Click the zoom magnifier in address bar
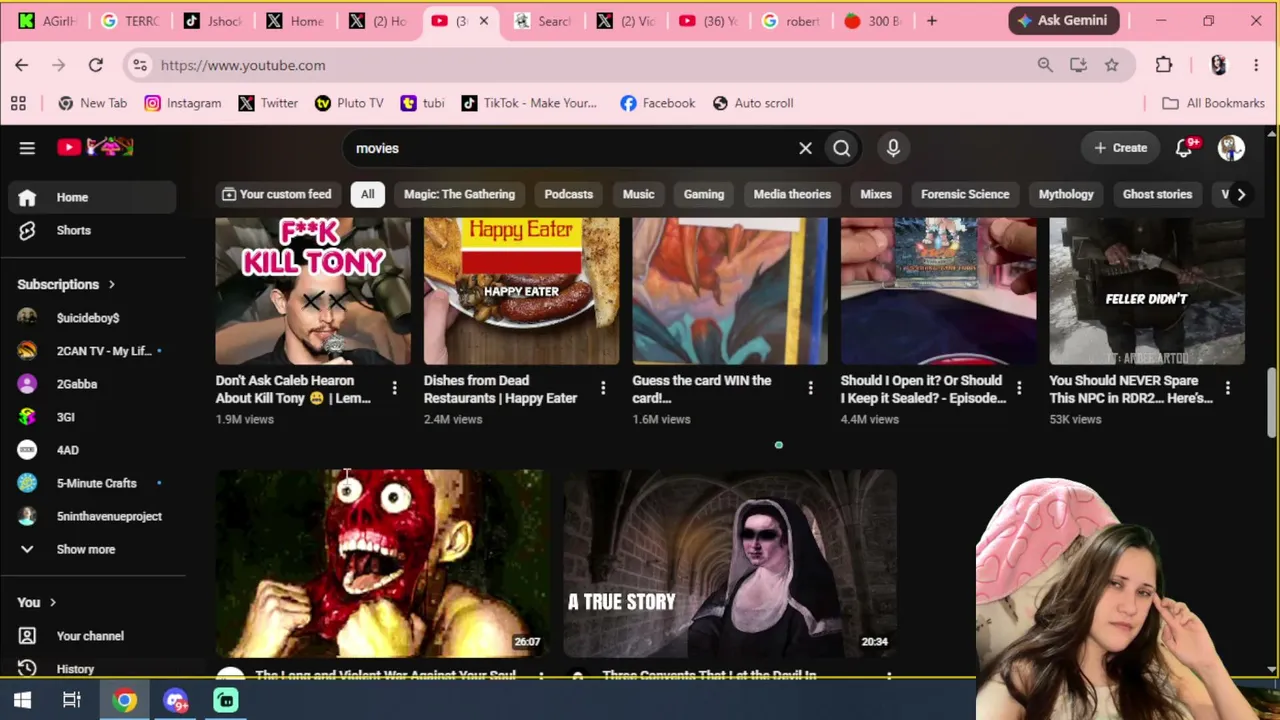1280x720 pixels. (x=1045, y=65)
